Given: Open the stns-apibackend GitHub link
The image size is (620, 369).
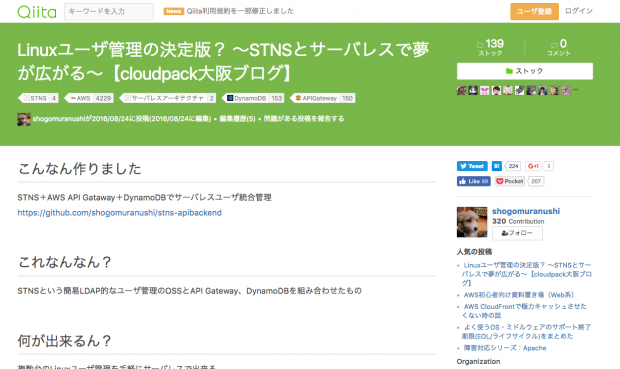Looking at the screenshot, I should [119, 213].
